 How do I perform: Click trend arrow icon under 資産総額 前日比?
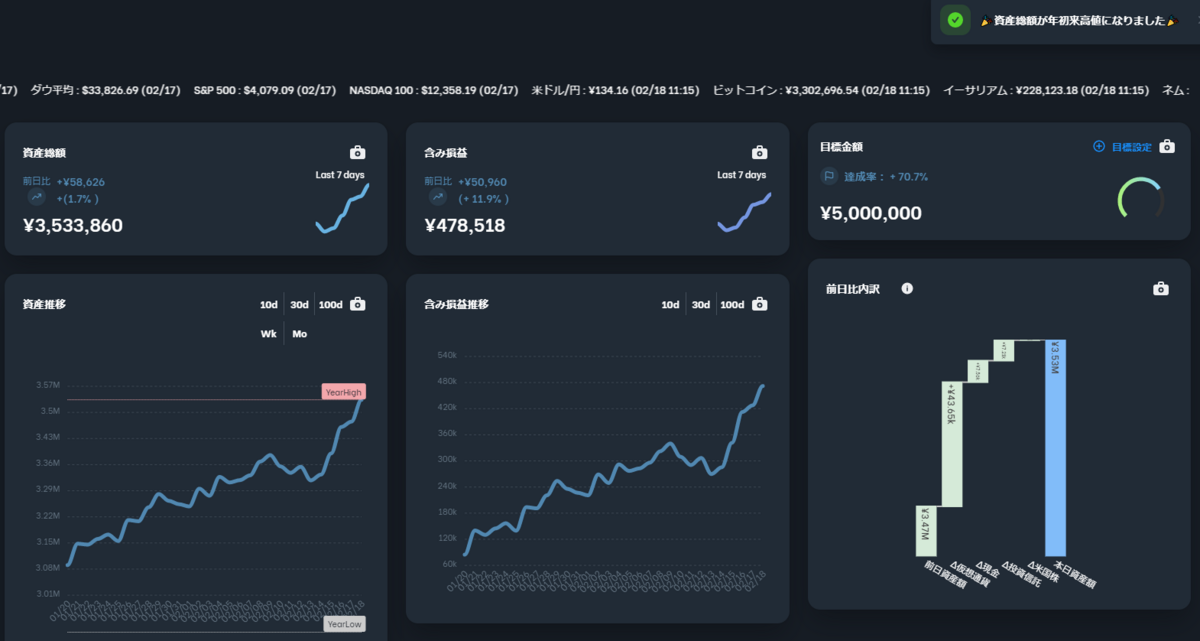pyautogui.click(x=37, y=198)
